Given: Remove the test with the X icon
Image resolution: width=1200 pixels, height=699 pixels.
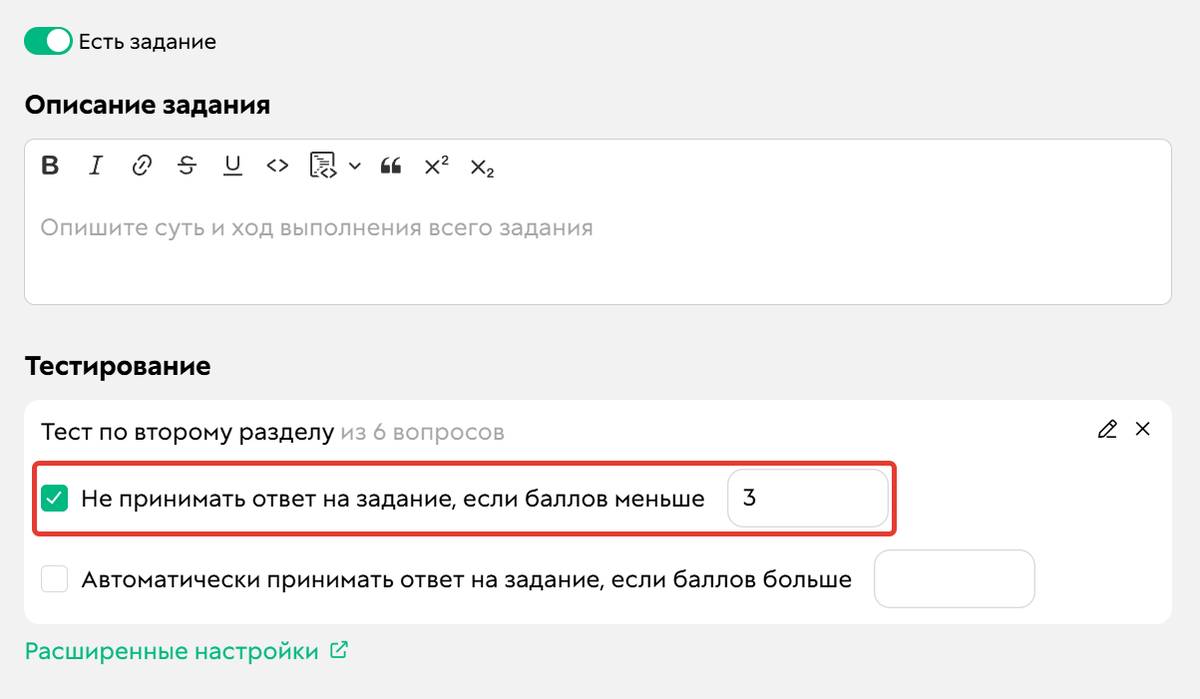Looking at the screenshot, I should 1143,429.
